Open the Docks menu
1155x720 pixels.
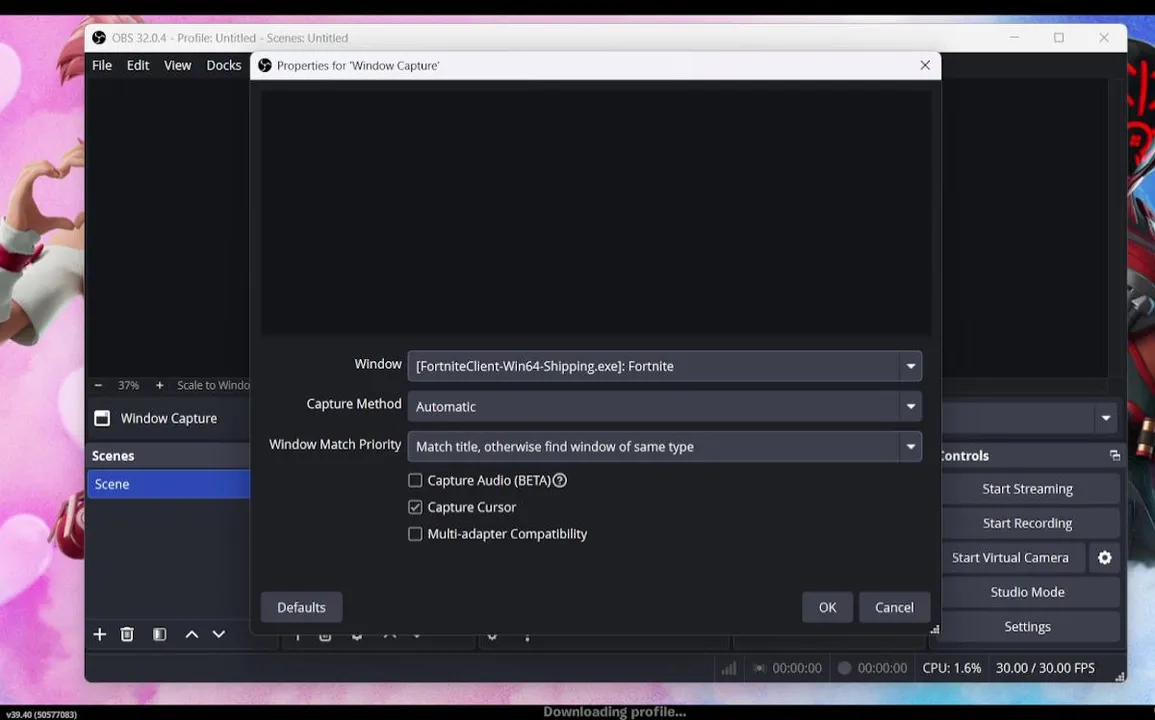click(223, 66)
